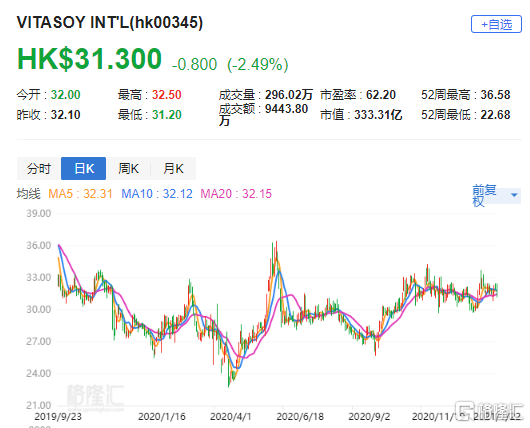Click the 均线 label
Screen dimensions: 530x428
[x=29, y=194]
